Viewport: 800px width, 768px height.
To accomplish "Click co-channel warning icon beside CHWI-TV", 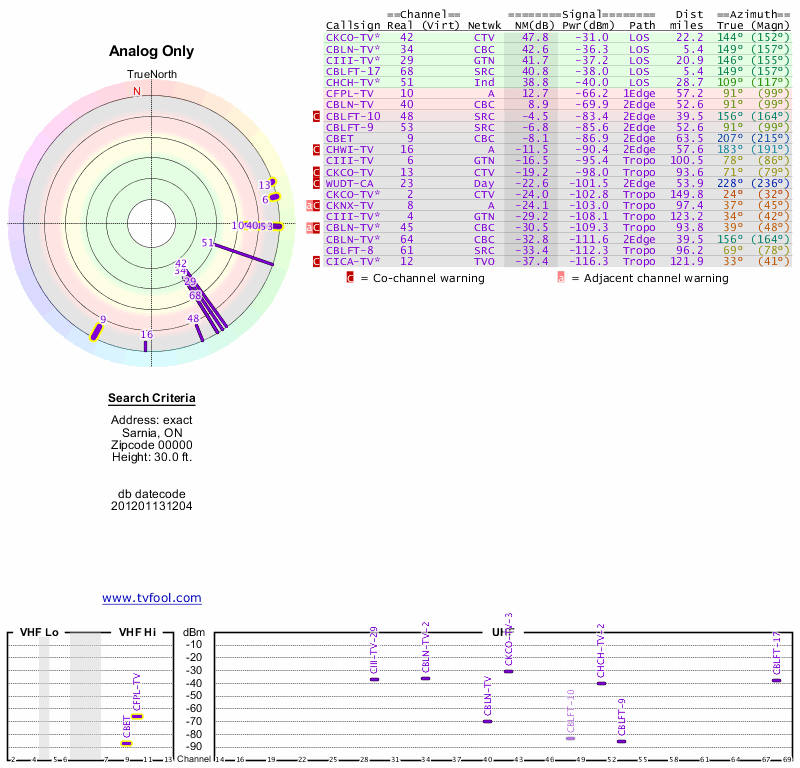I will 317,150.
